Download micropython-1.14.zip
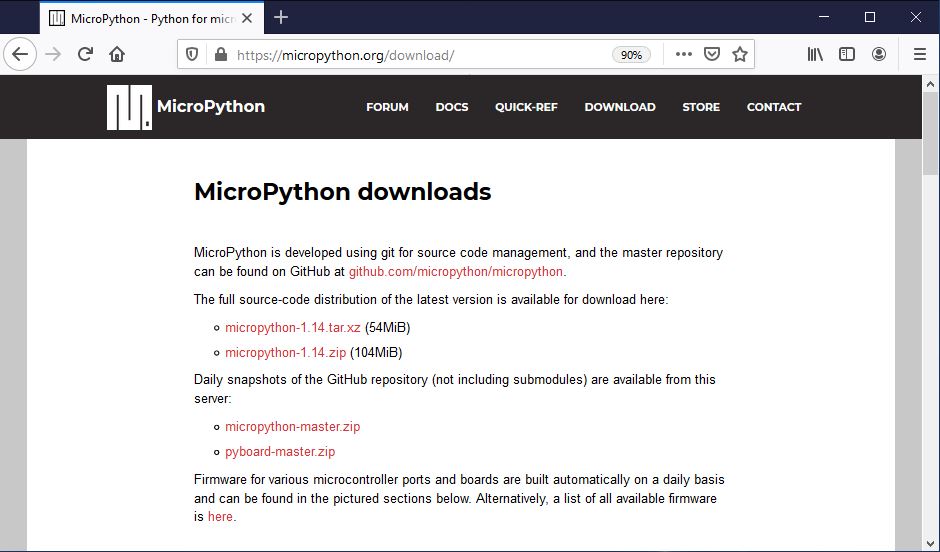The height and width of the screenshot is (552, 940). click(285, 353)
